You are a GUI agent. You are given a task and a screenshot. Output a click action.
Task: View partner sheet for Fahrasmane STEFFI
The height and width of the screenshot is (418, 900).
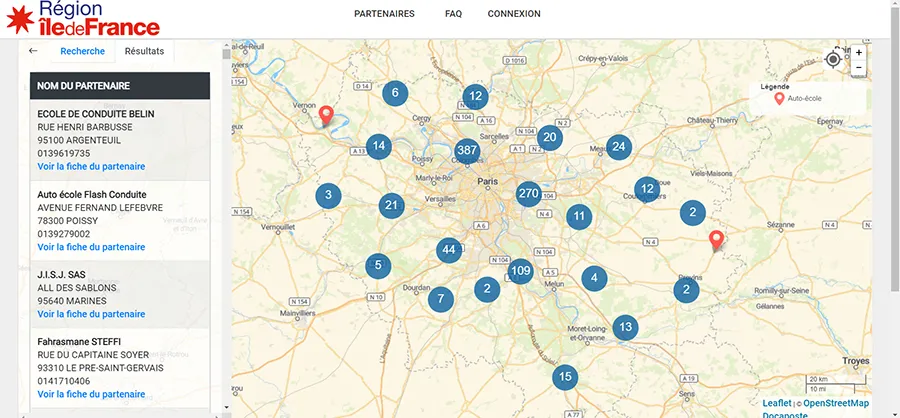click(91, 394)
